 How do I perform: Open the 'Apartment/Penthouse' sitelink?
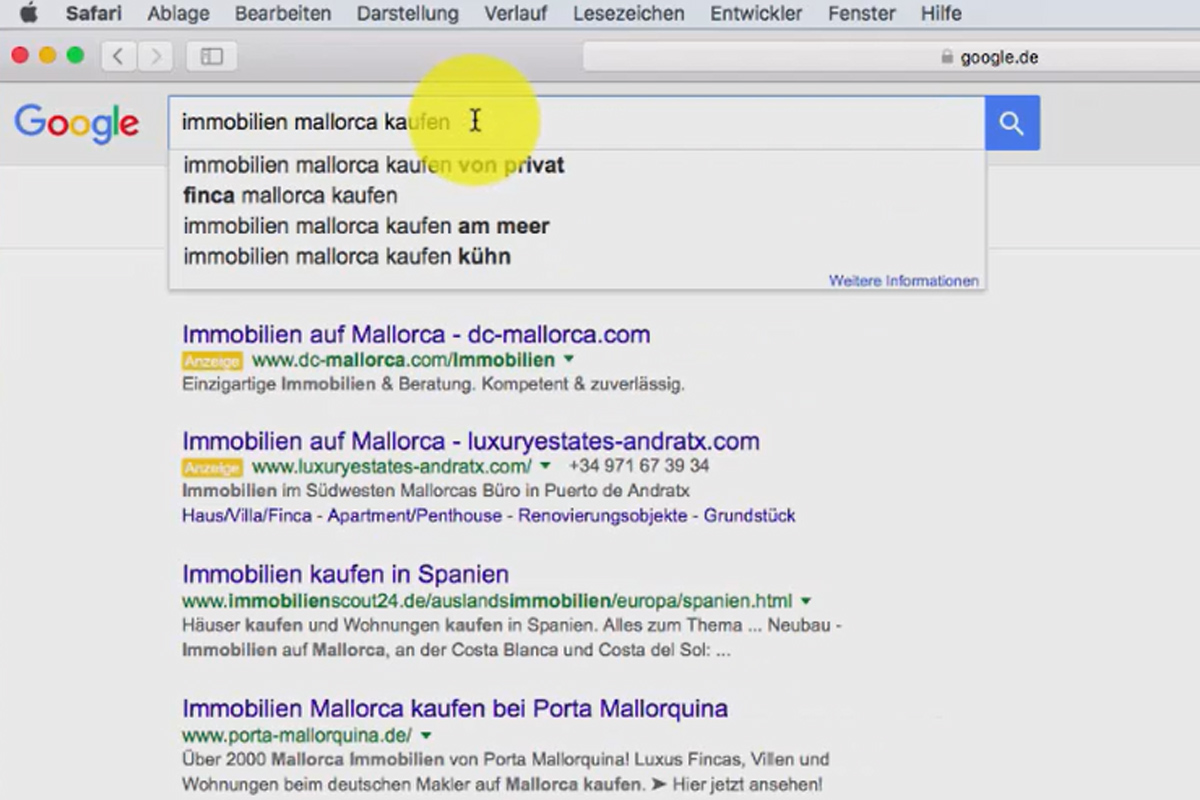(x=415, y=516)
